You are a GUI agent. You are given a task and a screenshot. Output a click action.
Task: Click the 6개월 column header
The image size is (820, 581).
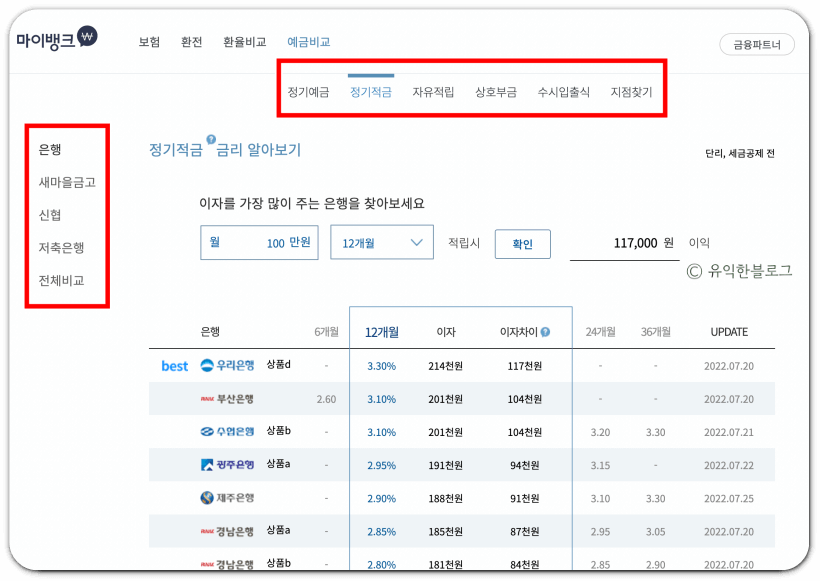(326, 332)
